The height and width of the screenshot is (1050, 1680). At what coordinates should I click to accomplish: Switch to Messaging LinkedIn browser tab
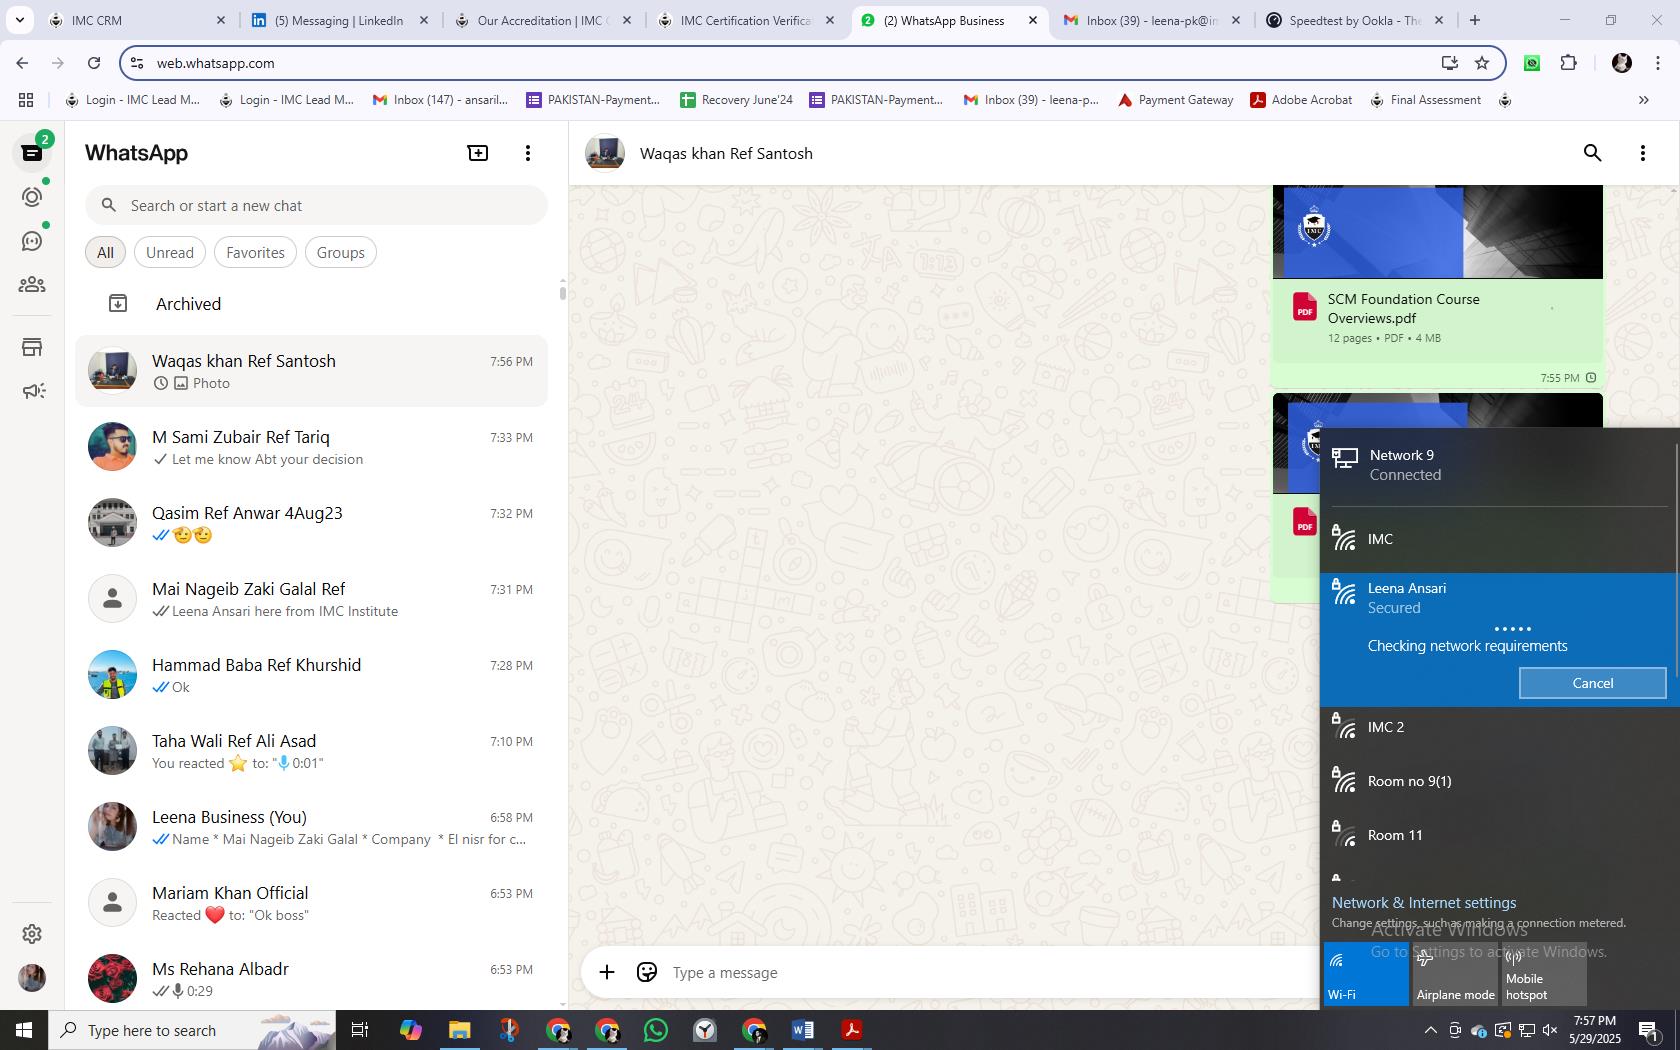(339, 20)
